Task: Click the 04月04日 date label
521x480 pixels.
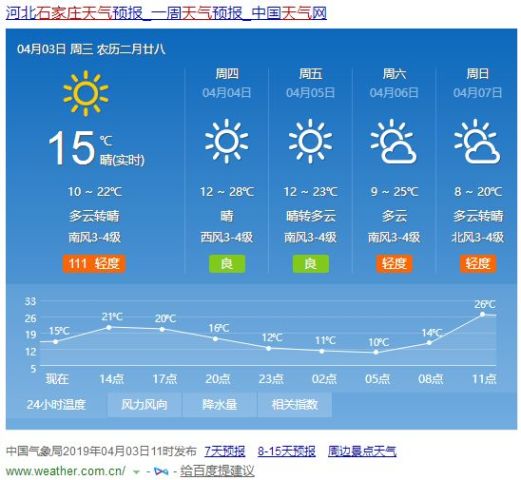Action: (x=227, y=93)
